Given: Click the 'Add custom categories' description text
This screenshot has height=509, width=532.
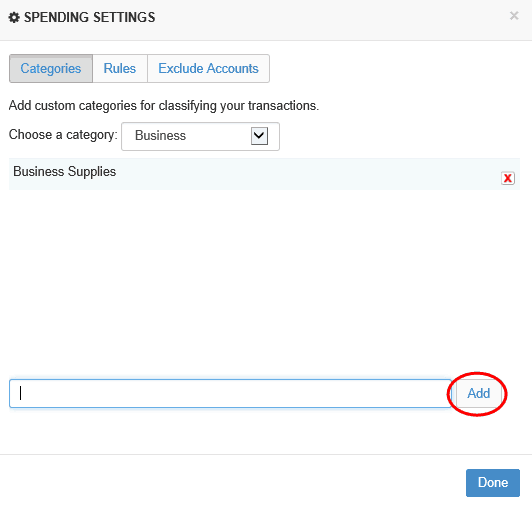Looking at the screenshot, I should (x=164, y=106).
